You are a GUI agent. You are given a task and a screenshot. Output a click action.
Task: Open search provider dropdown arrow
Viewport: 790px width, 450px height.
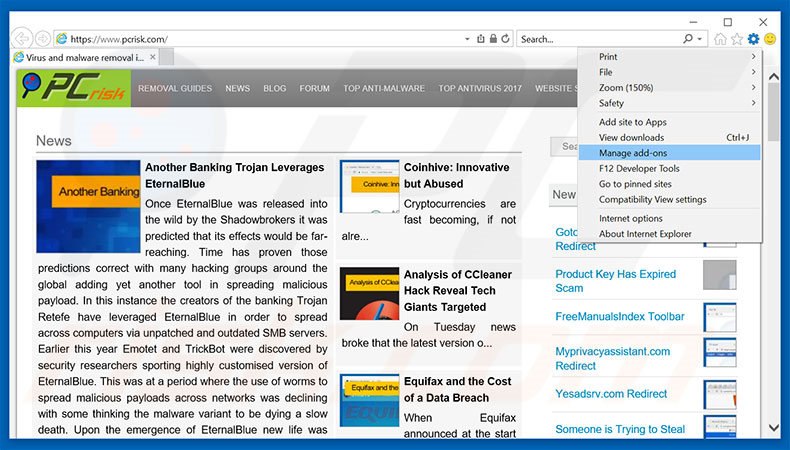pos(699,39)
